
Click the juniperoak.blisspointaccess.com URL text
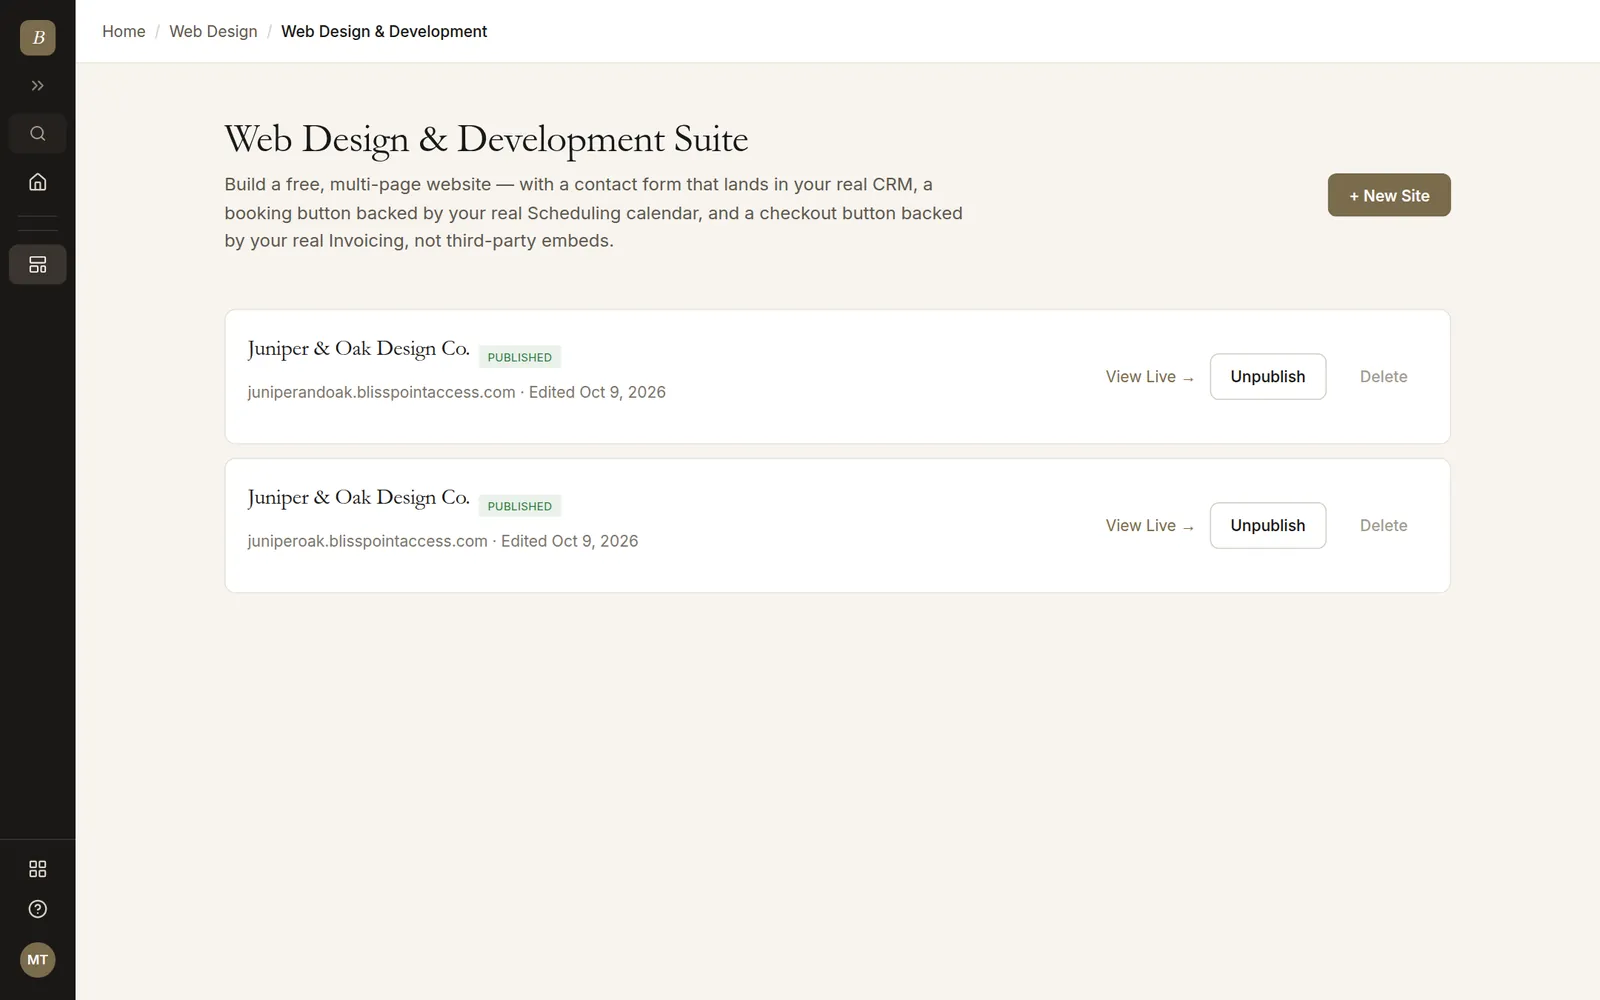(x=367, y=541)
